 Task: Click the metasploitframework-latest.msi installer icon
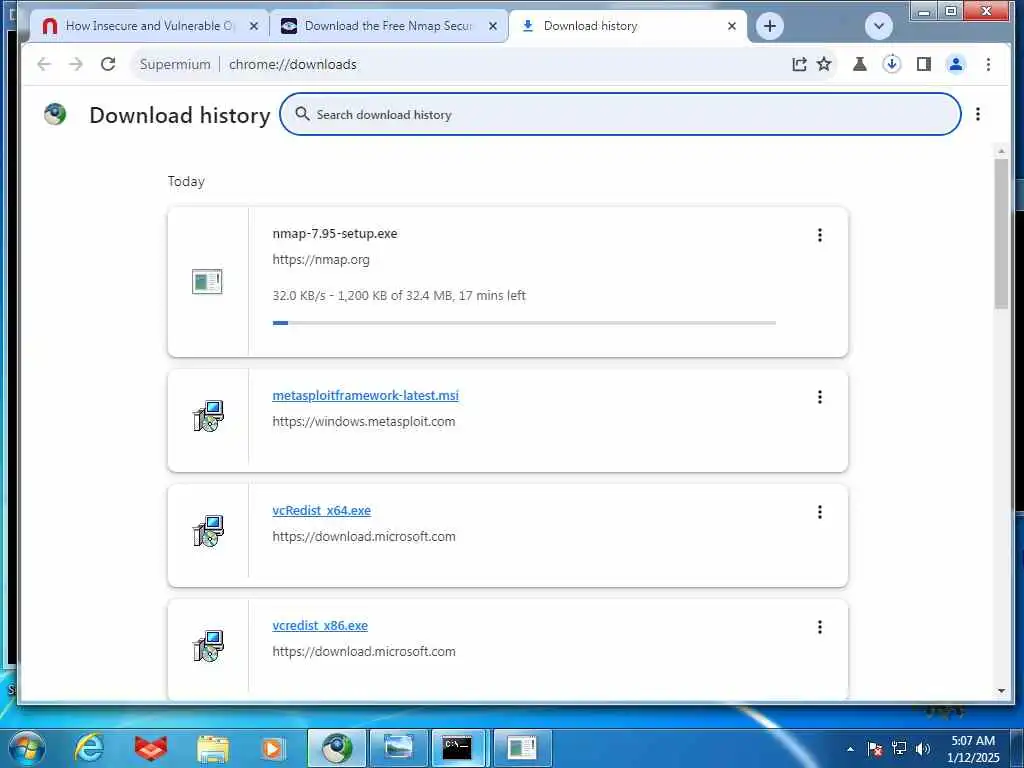coord(208,416)
